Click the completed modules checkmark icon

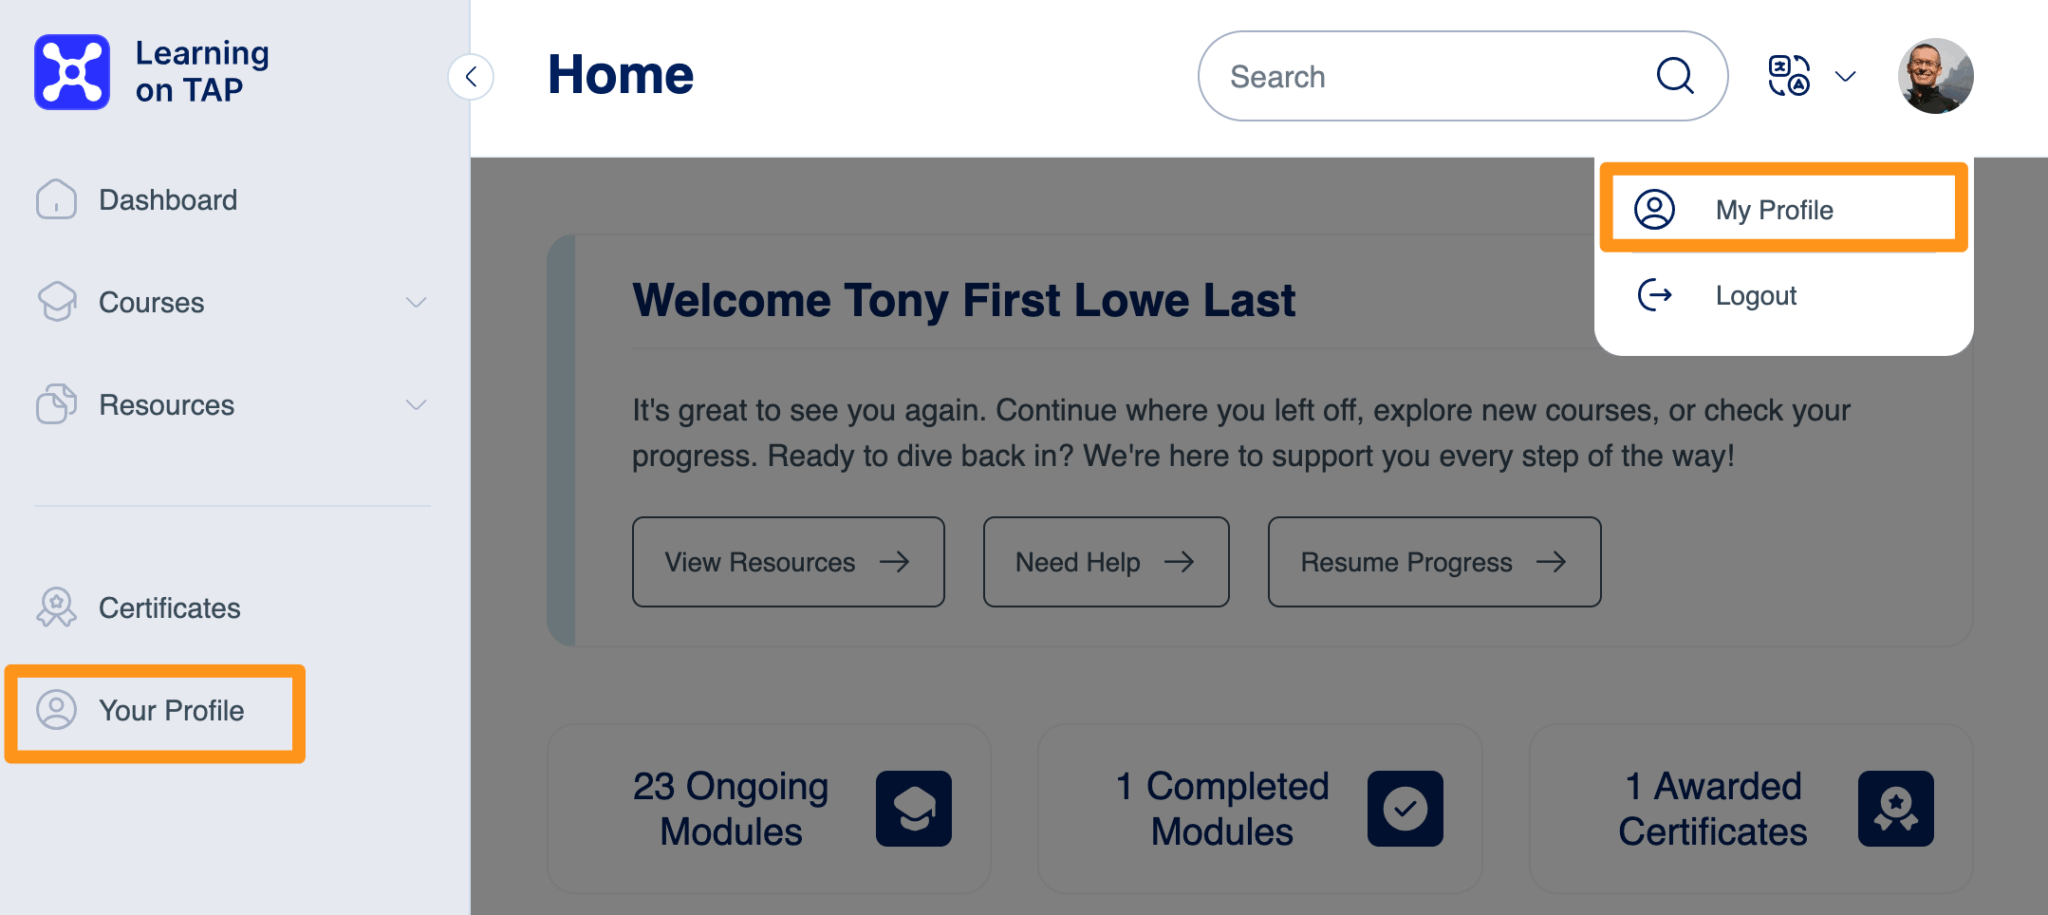1404,808
